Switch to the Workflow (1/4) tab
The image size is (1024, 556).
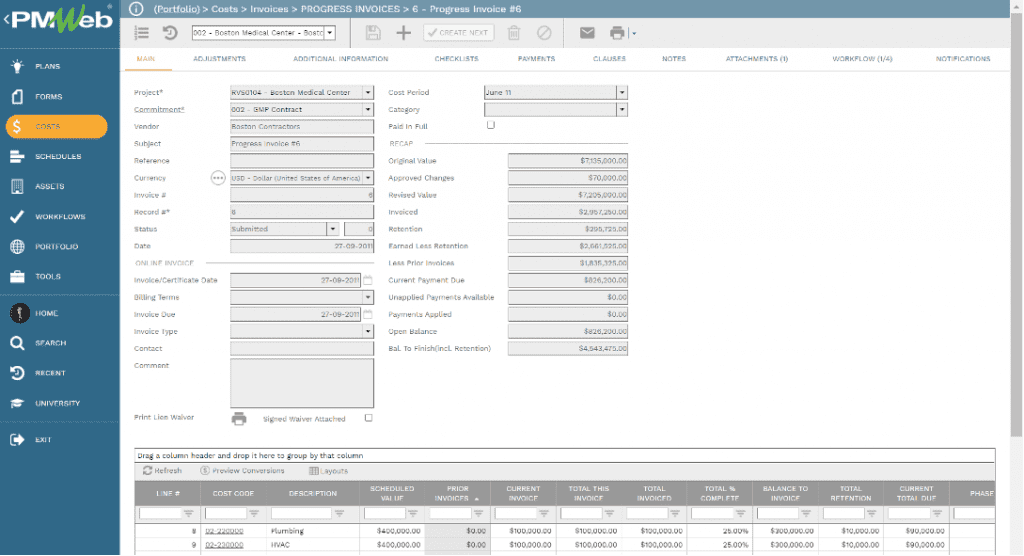[x=862, y=59]
